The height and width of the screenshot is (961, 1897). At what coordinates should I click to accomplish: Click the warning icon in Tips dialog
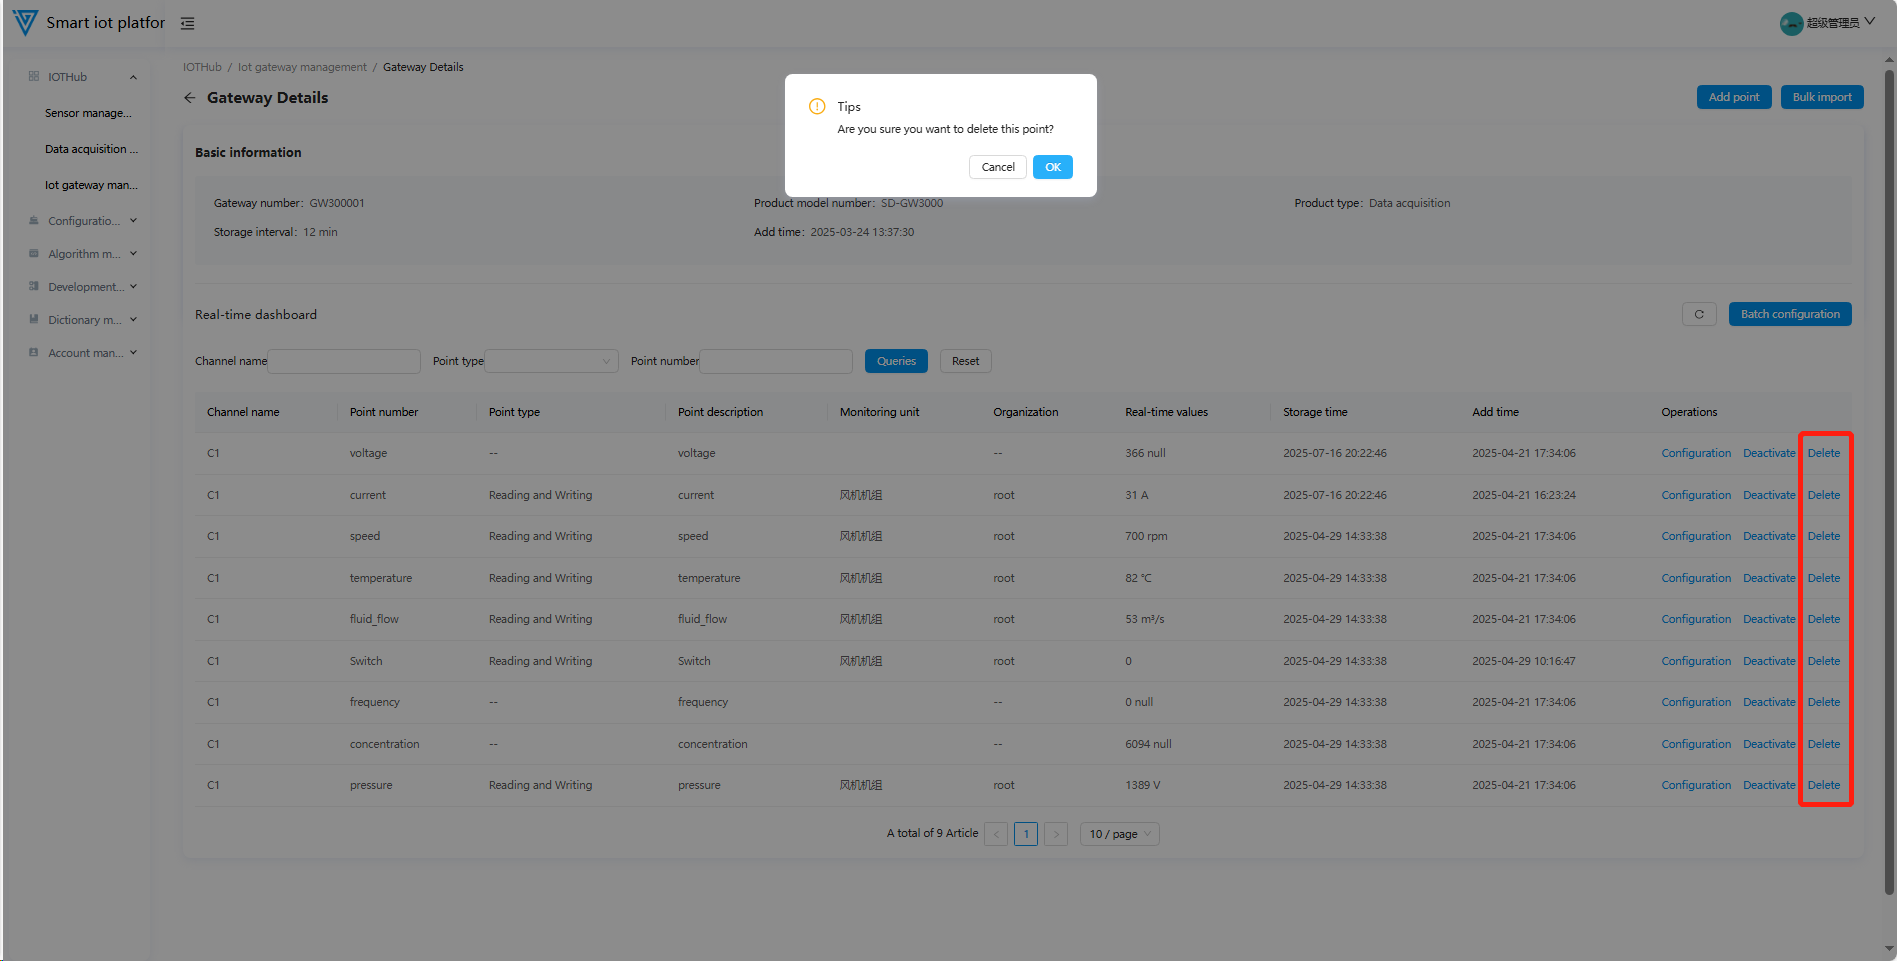point(817,106)
